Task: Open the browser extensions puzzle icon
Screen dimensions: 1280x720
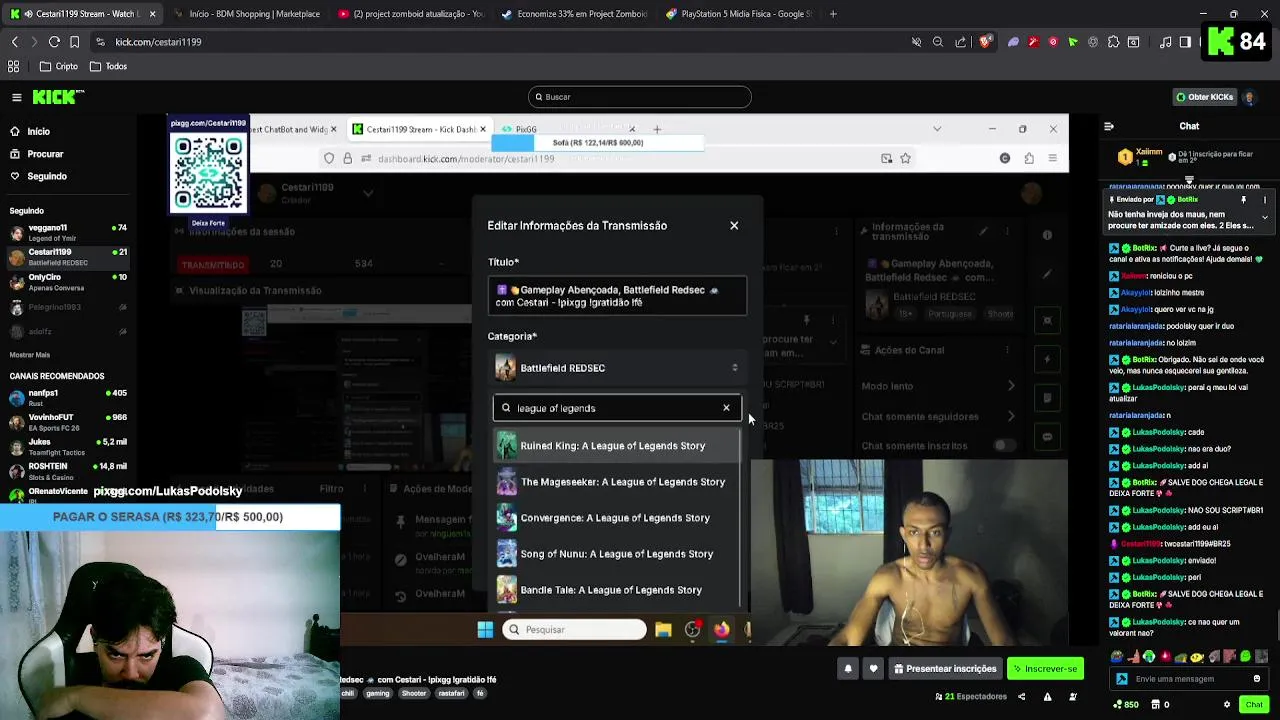Action: pos(1113,42)
